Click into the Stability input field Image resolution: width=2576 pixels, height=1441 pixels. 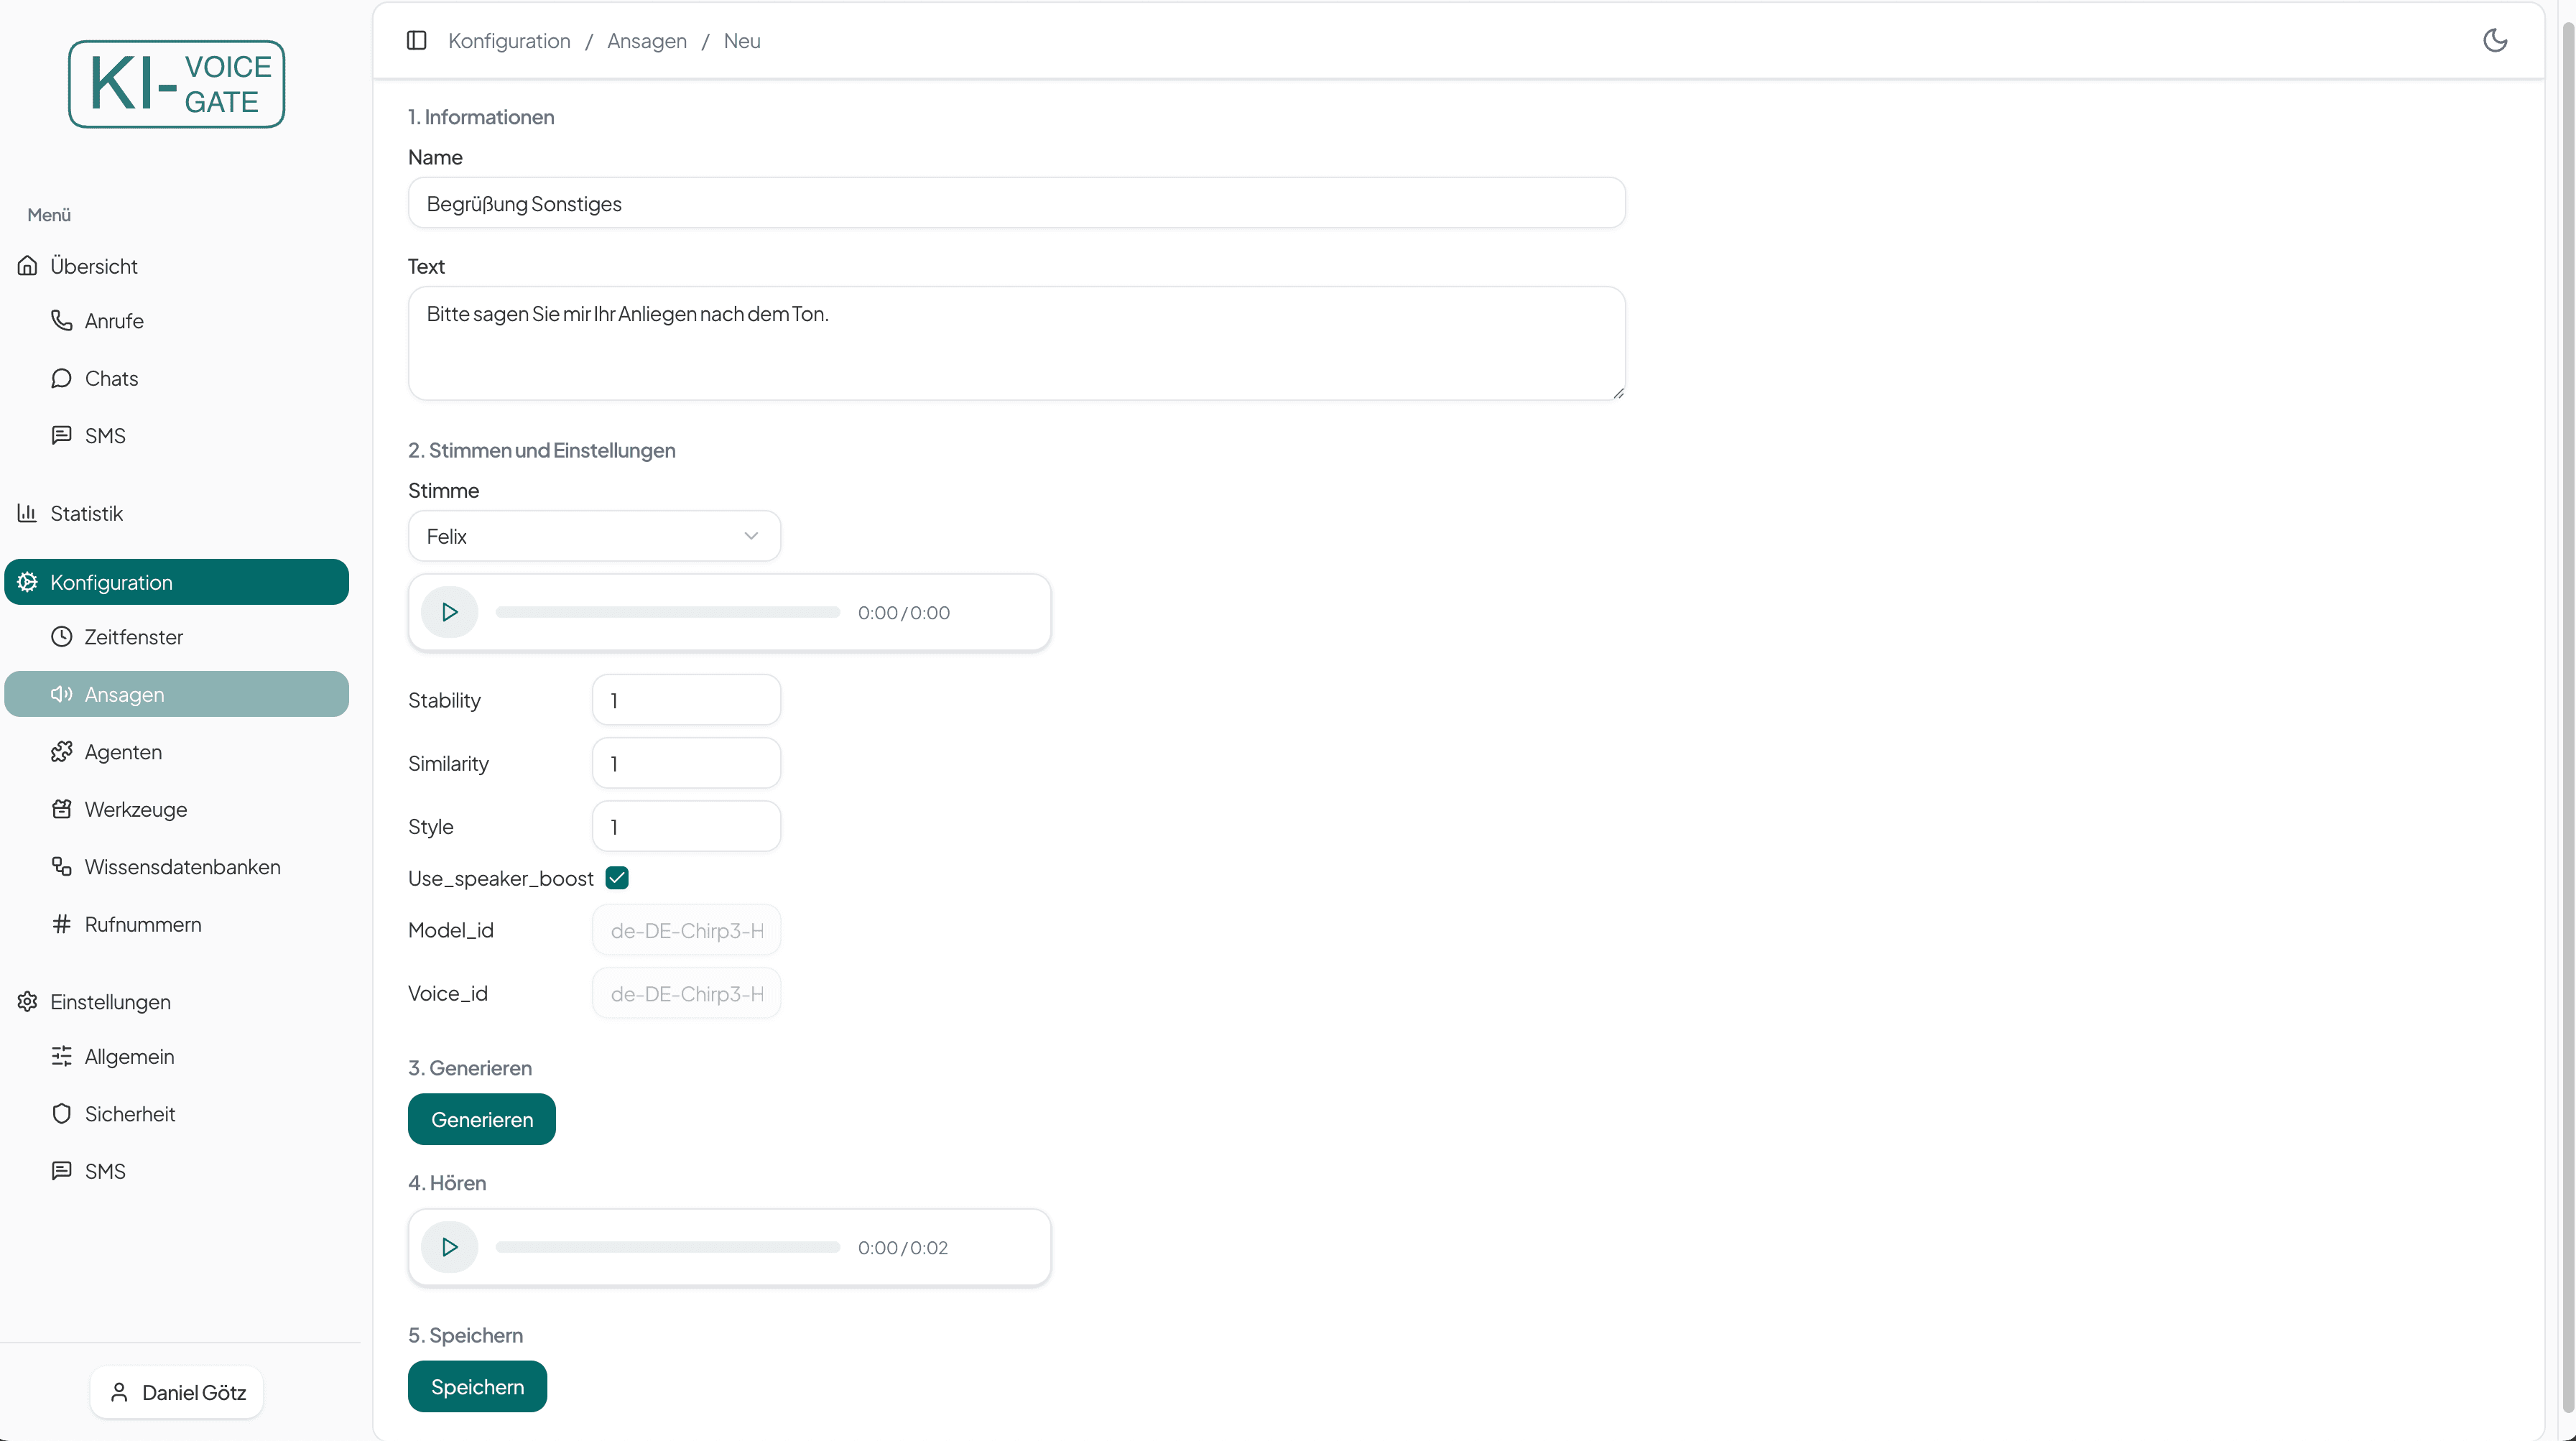point(686,700)
